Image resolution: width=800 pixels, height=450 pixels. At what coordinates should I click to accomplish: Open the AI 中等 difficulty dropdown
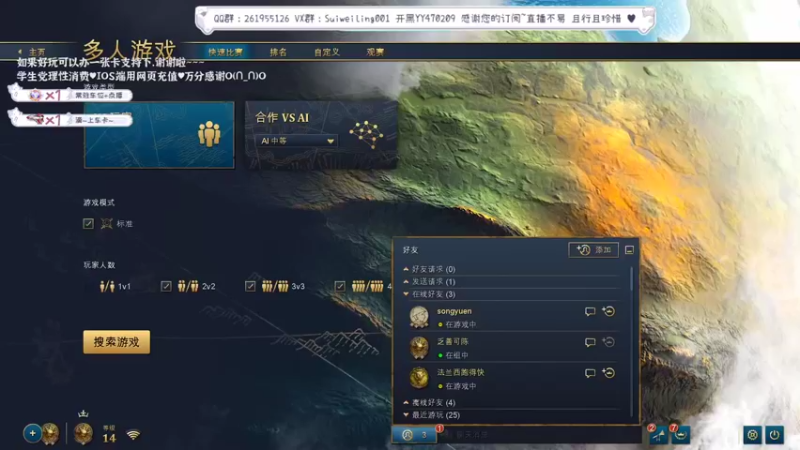click(x=296, y=141)
